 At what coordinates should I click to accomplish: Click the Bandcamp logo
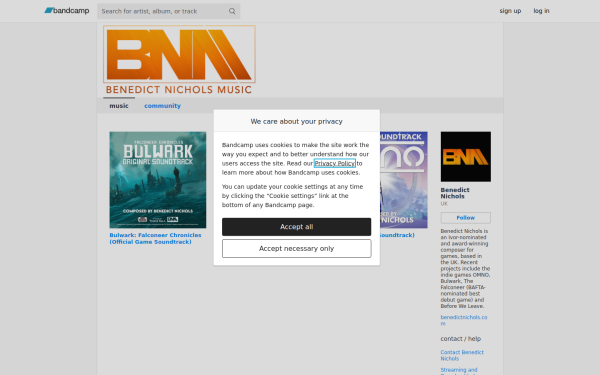tap(67, 11)
